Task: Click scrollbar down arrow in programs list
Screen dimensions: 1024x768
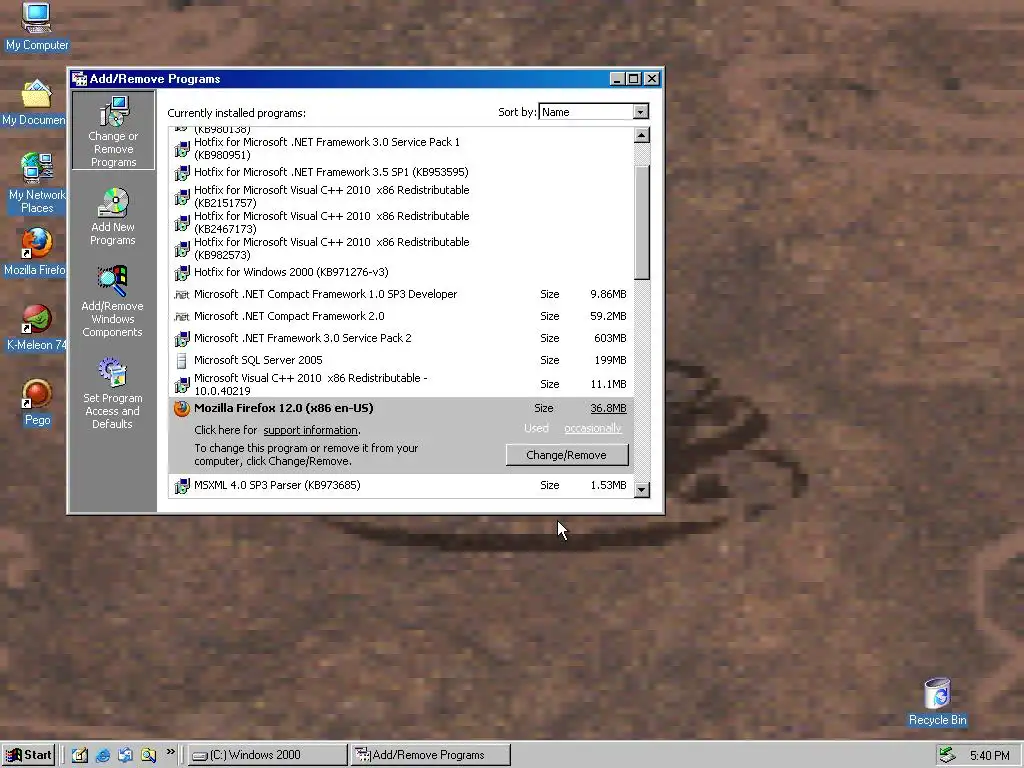Action: point(642,489)
